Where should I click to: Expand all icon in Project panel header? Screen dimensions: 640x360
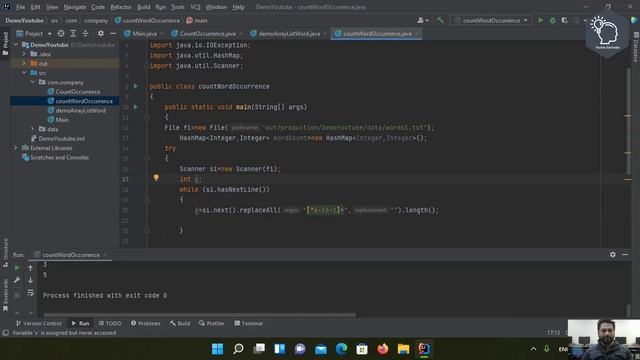click(x=73, y=33)
